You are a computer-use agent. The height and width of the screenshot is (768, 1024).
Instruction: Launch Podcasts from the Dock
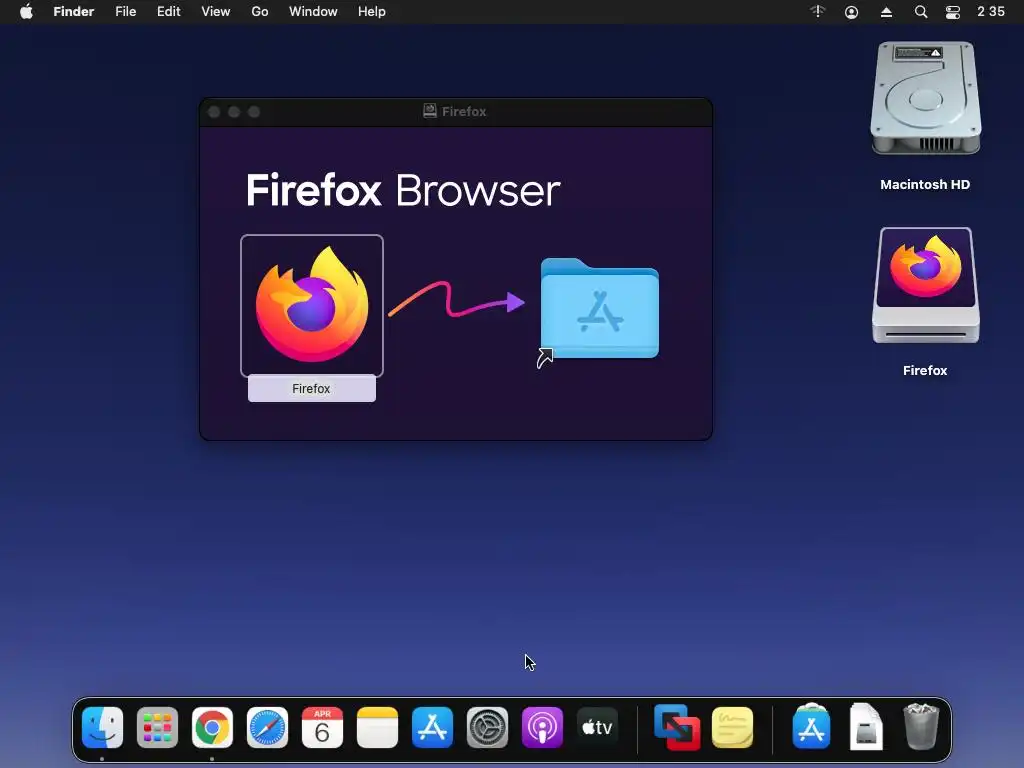[x=542, y=727]
